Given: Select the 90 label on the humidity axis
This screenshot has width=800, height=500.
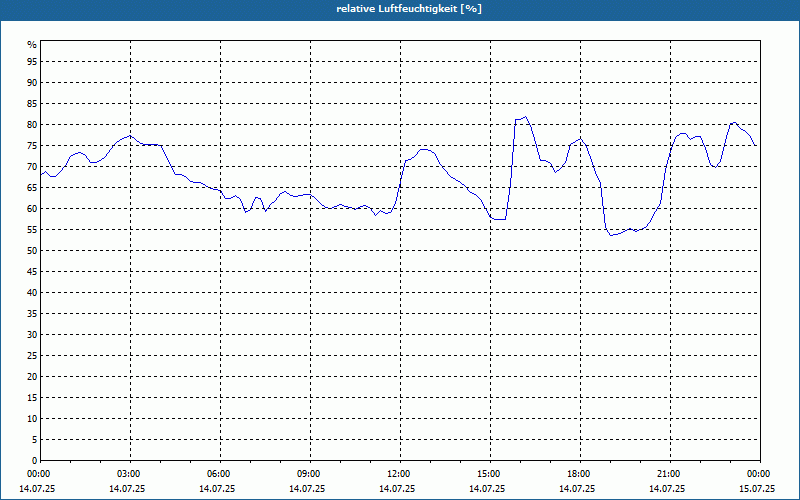Looking at the screenshot, I should (x=32, y=83).
